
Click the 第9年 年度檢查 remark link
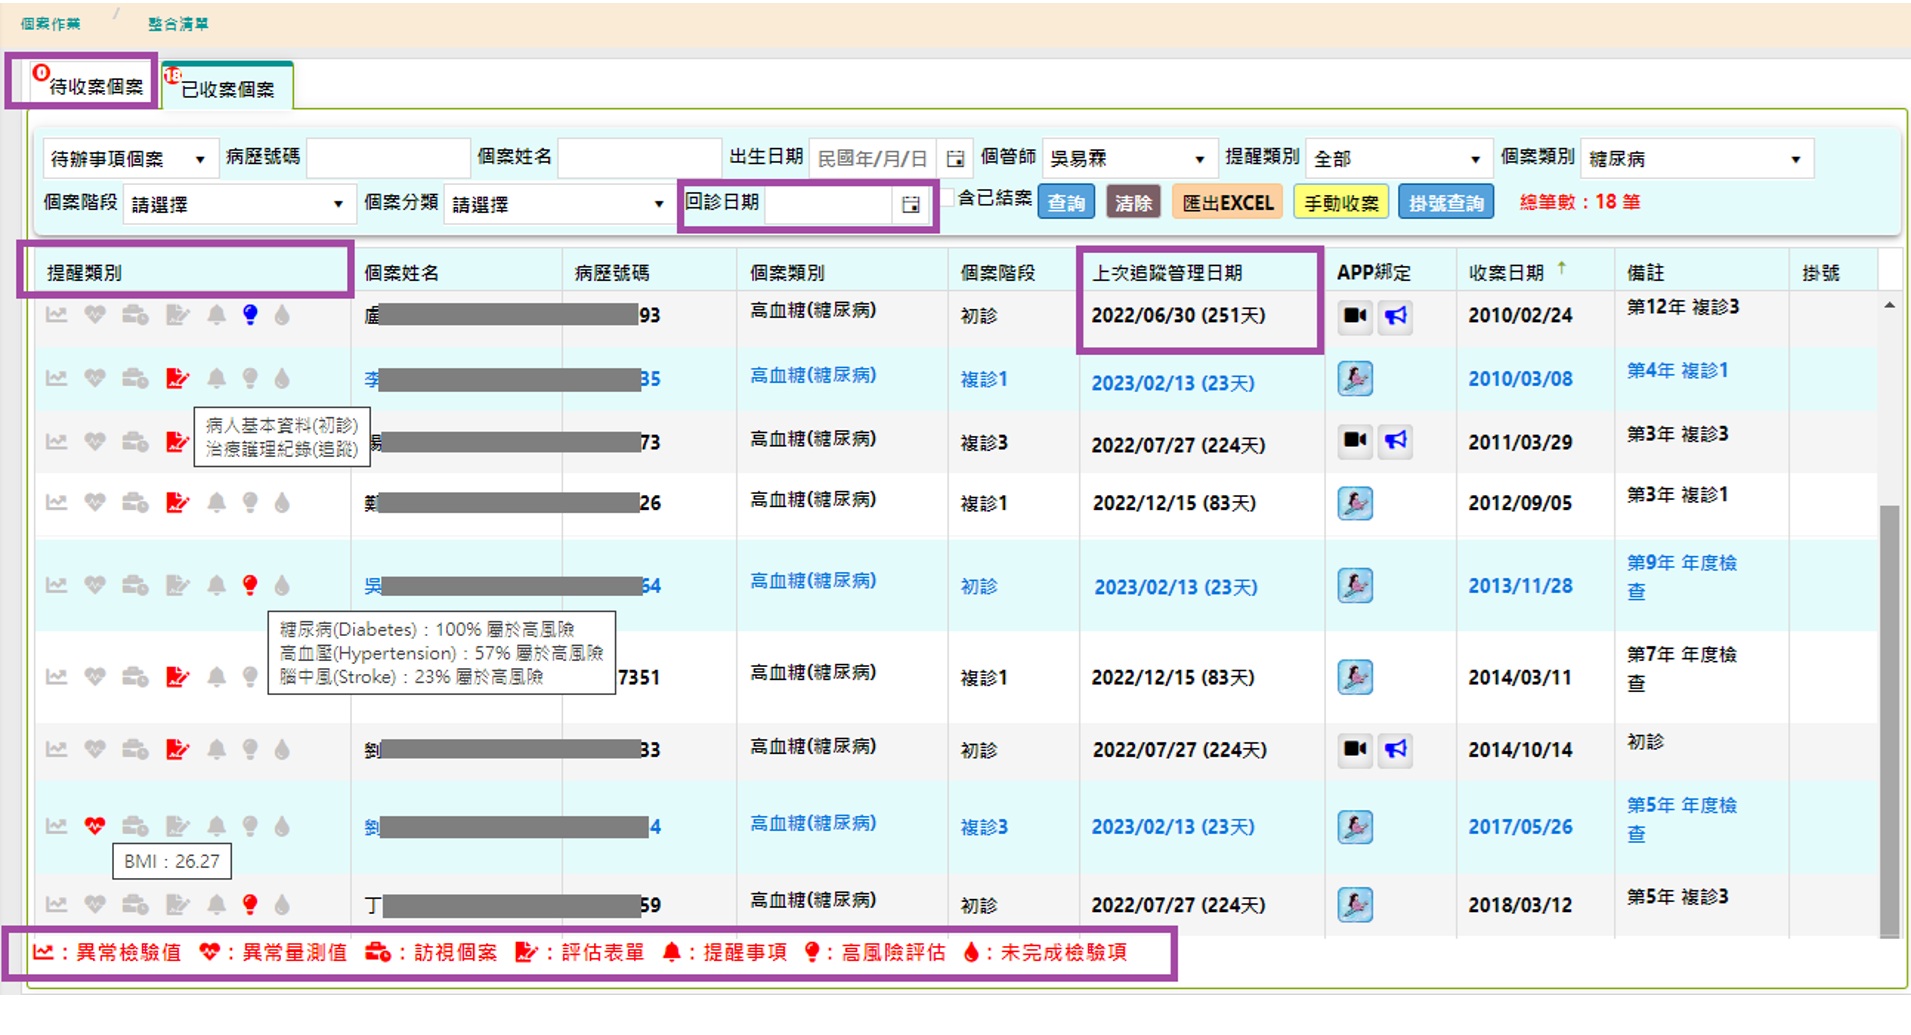point(1681,577)
